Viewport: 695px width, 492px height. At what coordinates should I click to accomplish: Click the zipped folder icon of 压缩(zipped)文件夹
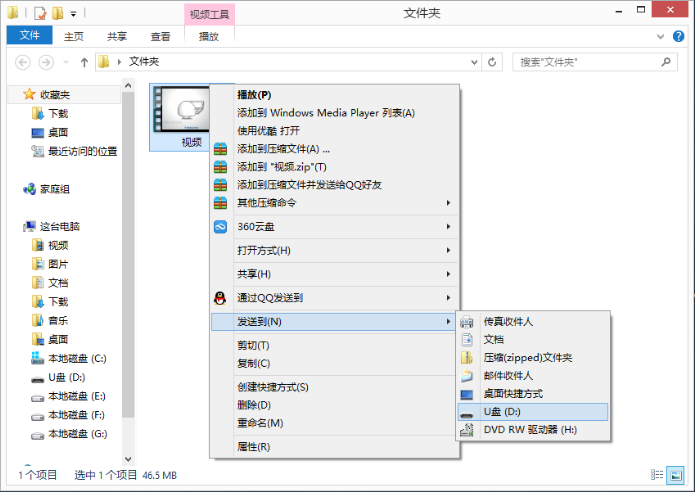click(467, 358)
